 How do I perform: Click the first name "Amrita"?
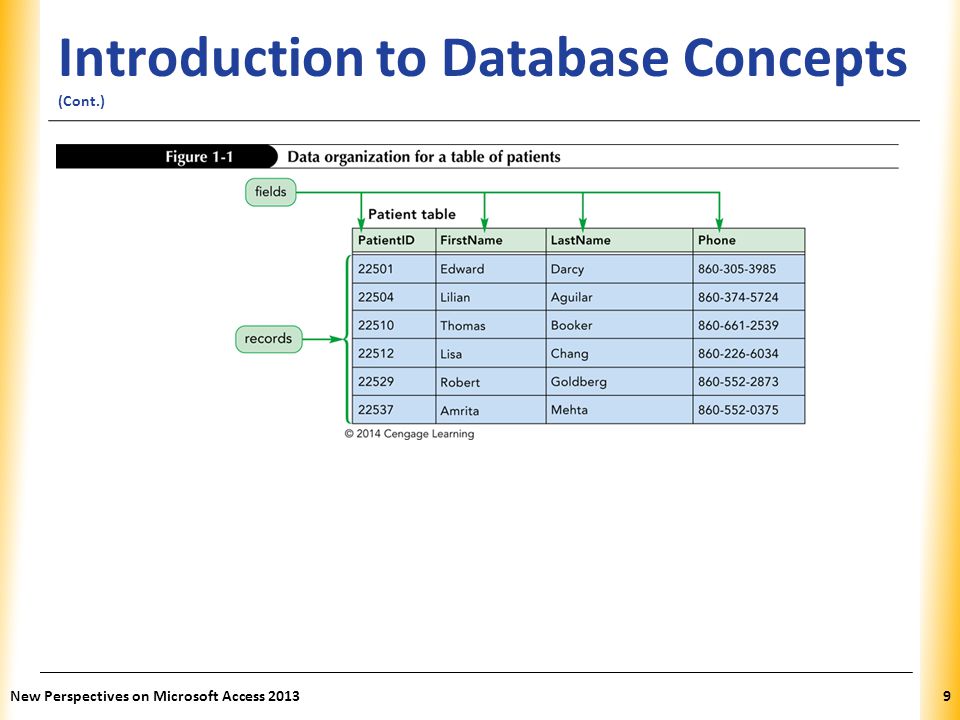pyautogui.click(x=460, y=410)
